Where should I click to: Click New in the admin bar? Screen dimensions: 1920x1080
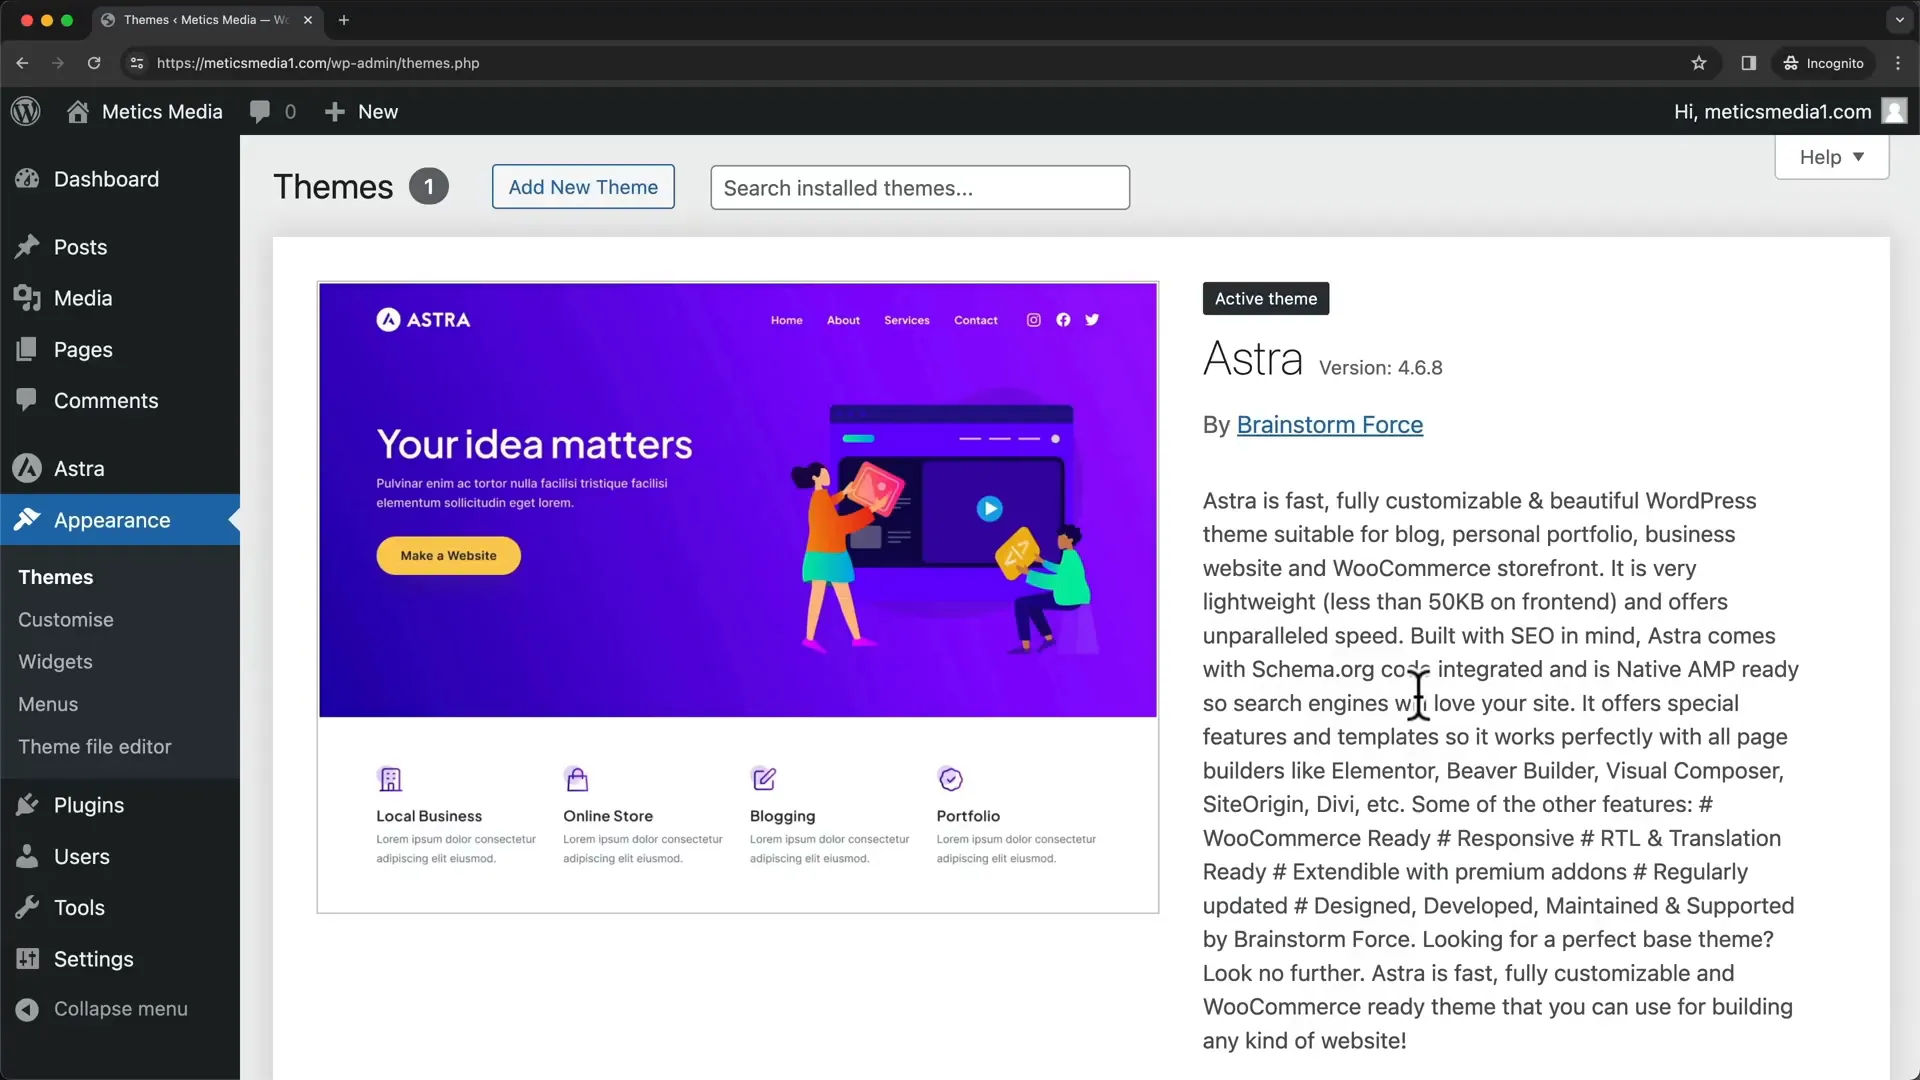pos(378,111)
